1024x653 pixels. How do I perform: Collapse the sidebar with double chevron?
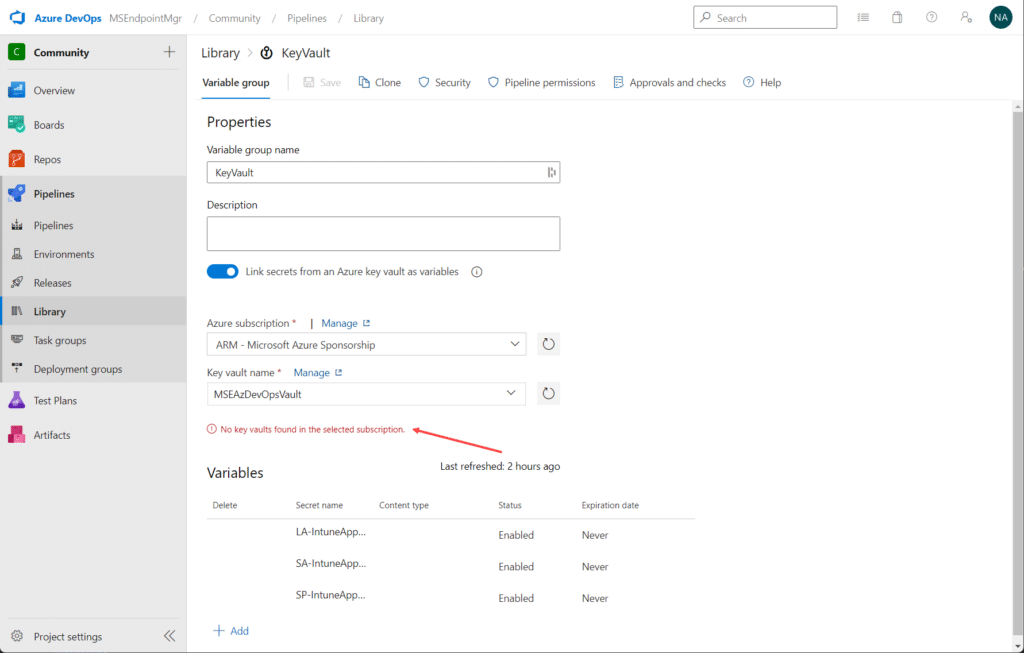(169, 636)
